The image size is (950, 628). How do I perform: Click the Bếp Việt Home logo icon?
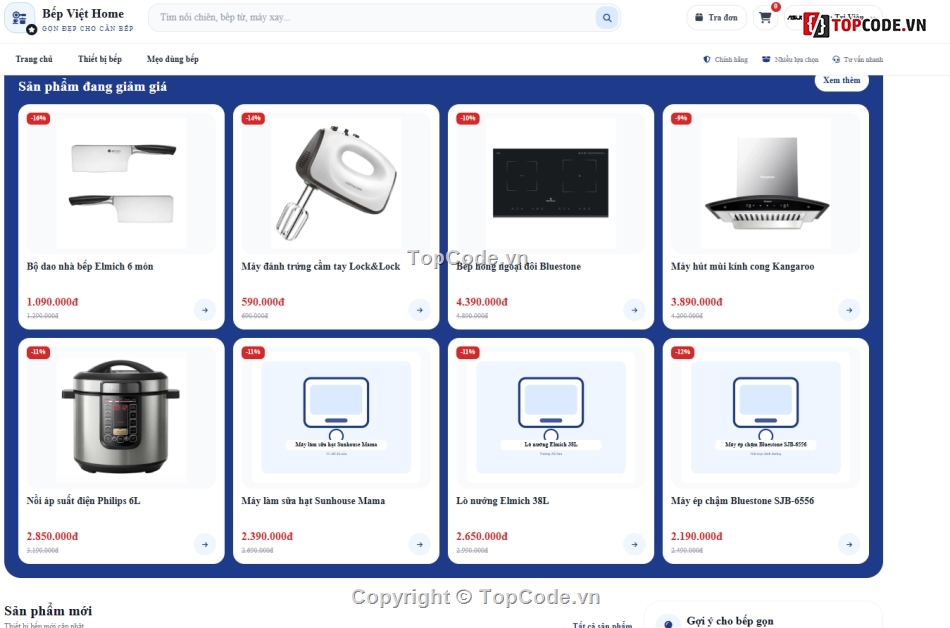(19, 18)
